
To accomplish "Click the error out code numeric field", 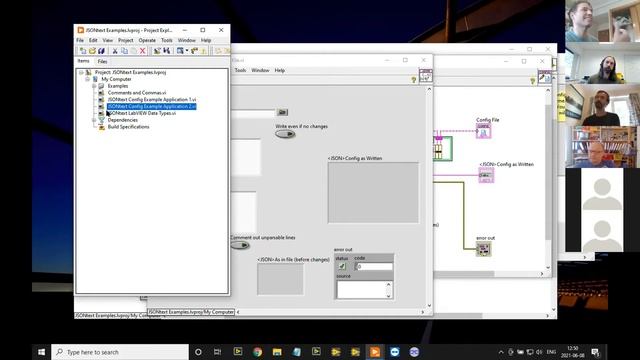I will point(374,267).
